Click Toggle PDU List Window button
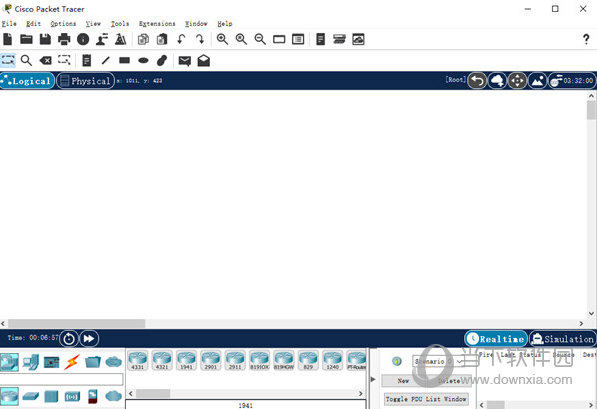 coord(426,399)
